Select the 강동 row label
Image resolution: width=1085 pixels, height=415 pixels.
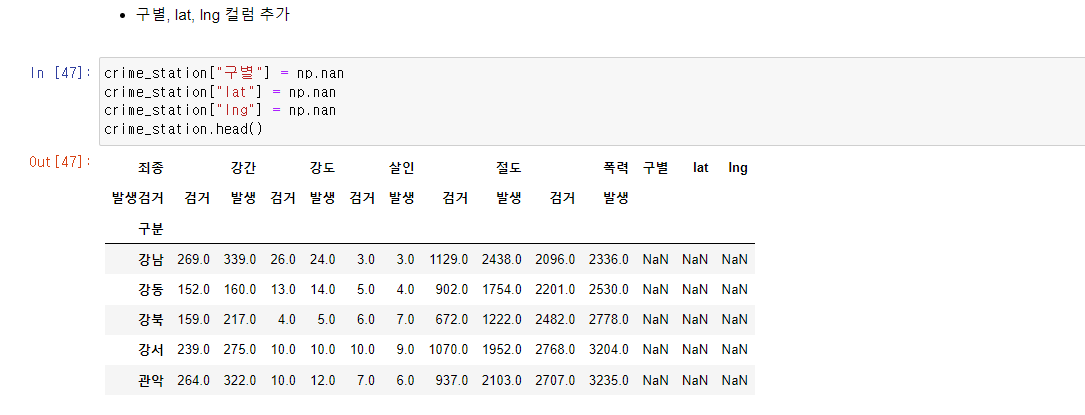(151, 289)
